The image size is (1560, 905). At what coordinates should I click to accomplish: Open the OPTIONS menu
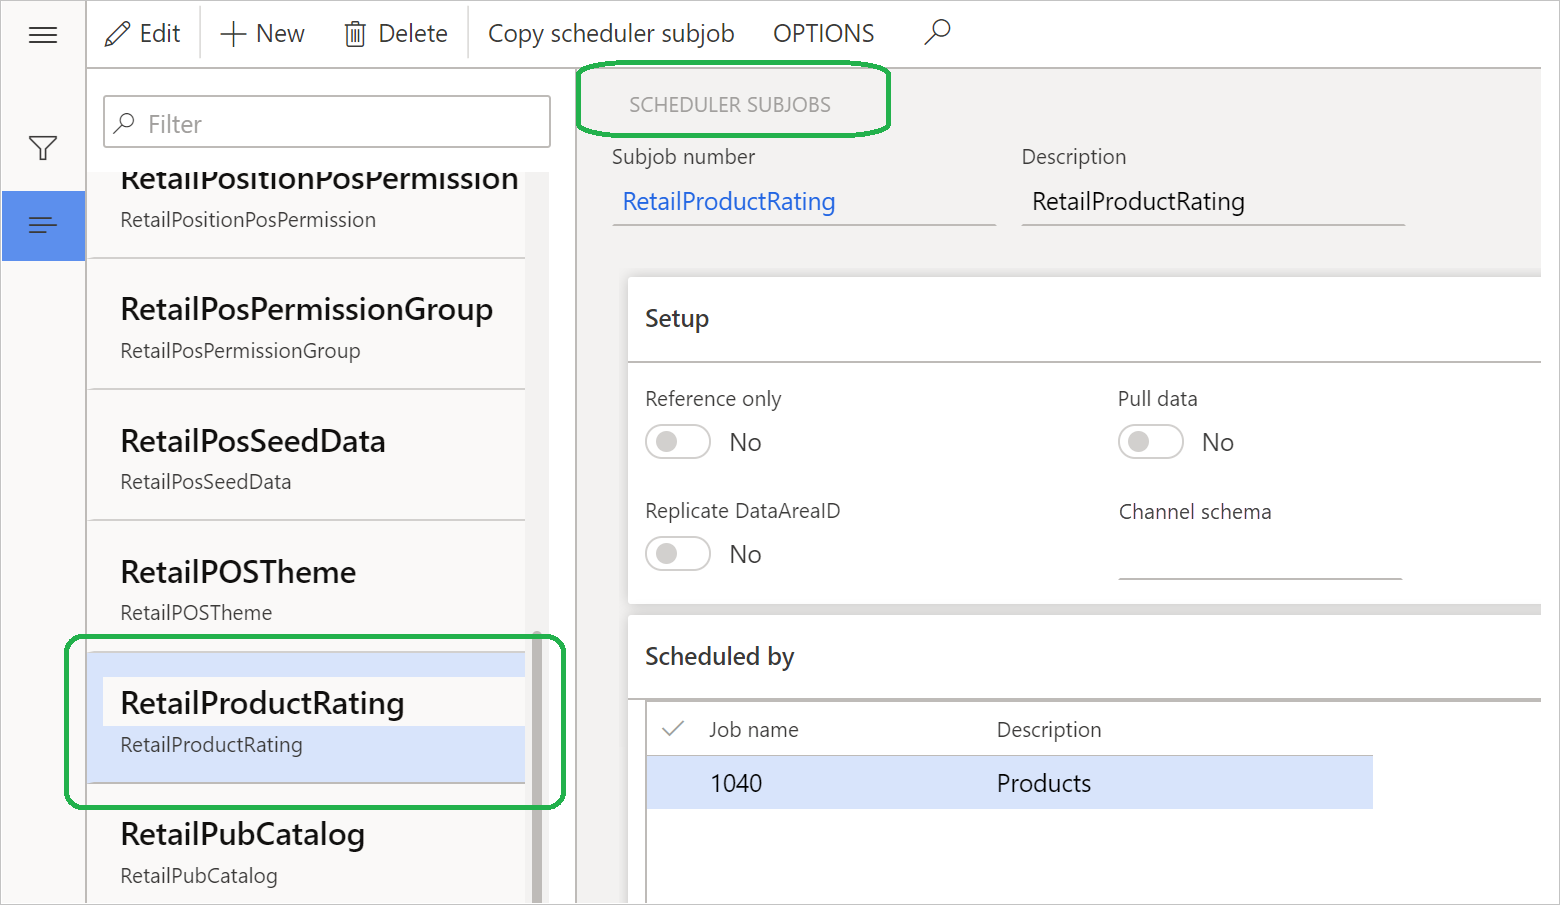[x=823, y=34]
